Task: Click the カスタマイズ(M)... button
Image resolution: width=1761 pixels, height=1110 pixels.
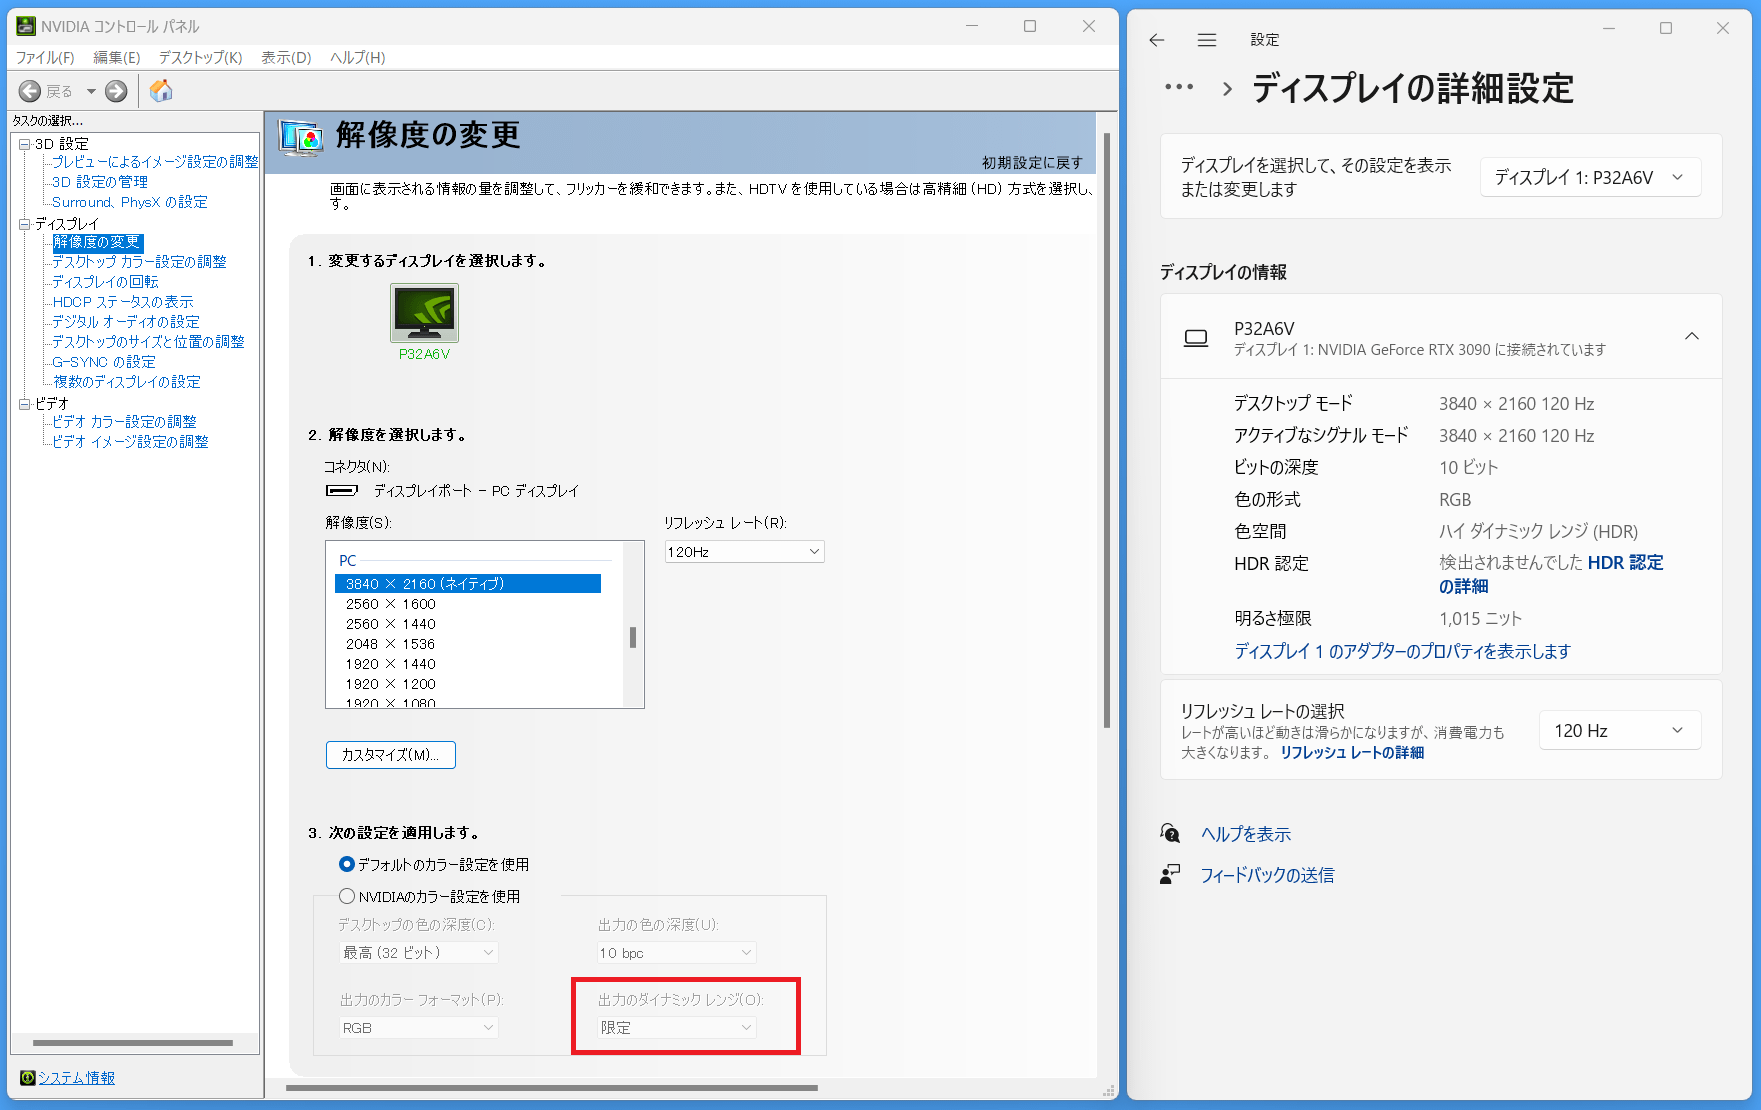Action: click(x=391, y=755)
